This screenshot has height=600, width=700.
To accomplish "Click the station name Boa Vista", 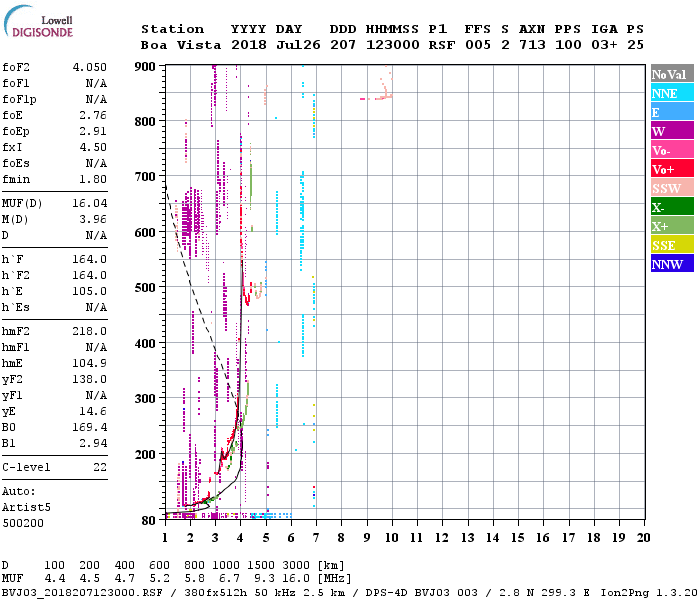I will (181, 45).
